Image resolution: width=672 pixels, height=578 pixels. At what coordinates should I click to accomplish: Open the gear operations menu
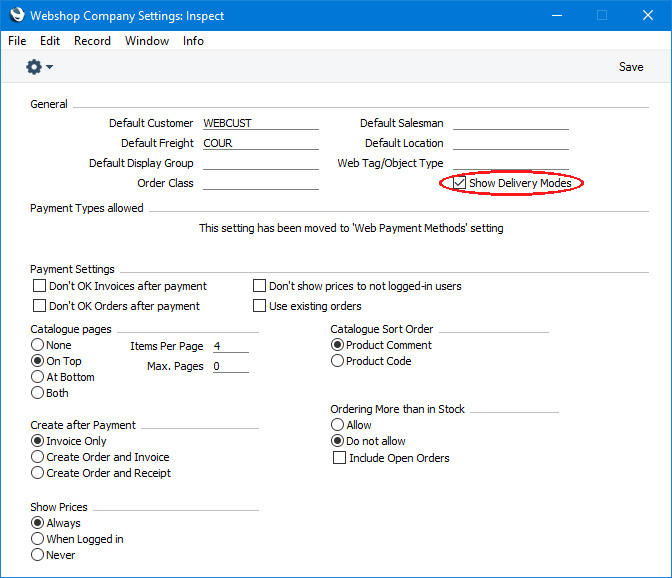click(x=39, y=67)
